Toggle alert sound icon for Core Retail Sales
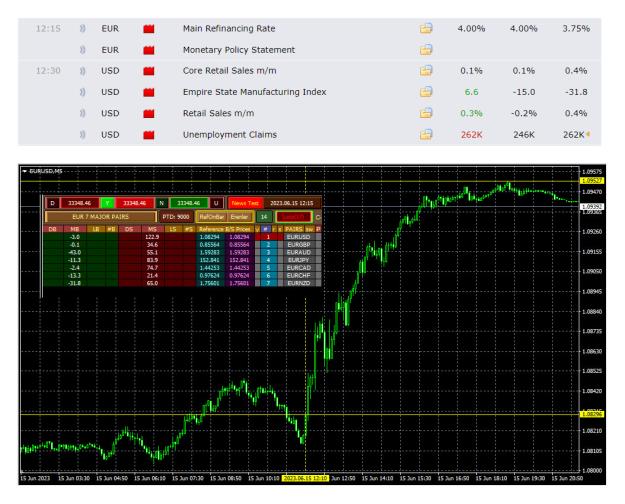The image size is (625, 504). [x=83, y=71]
